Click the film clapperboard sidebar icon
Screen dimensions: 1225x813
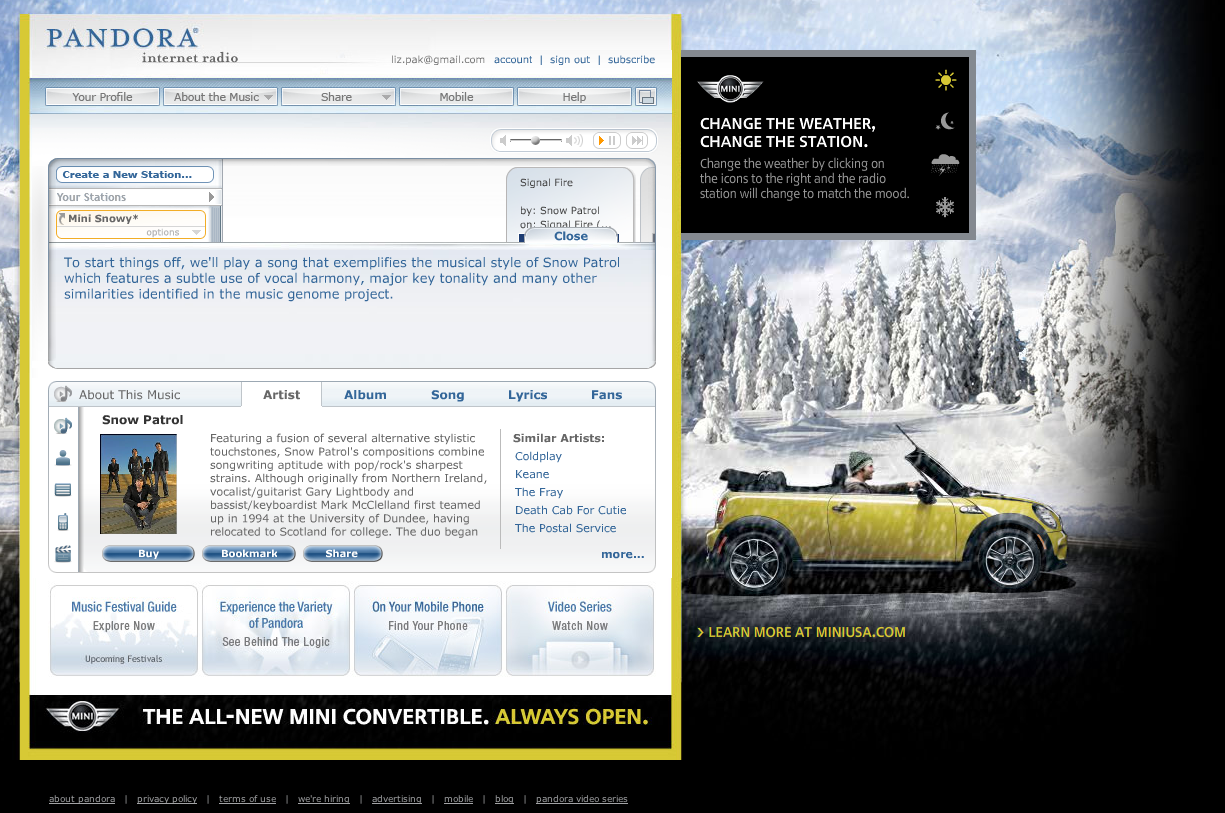(63, 553)
